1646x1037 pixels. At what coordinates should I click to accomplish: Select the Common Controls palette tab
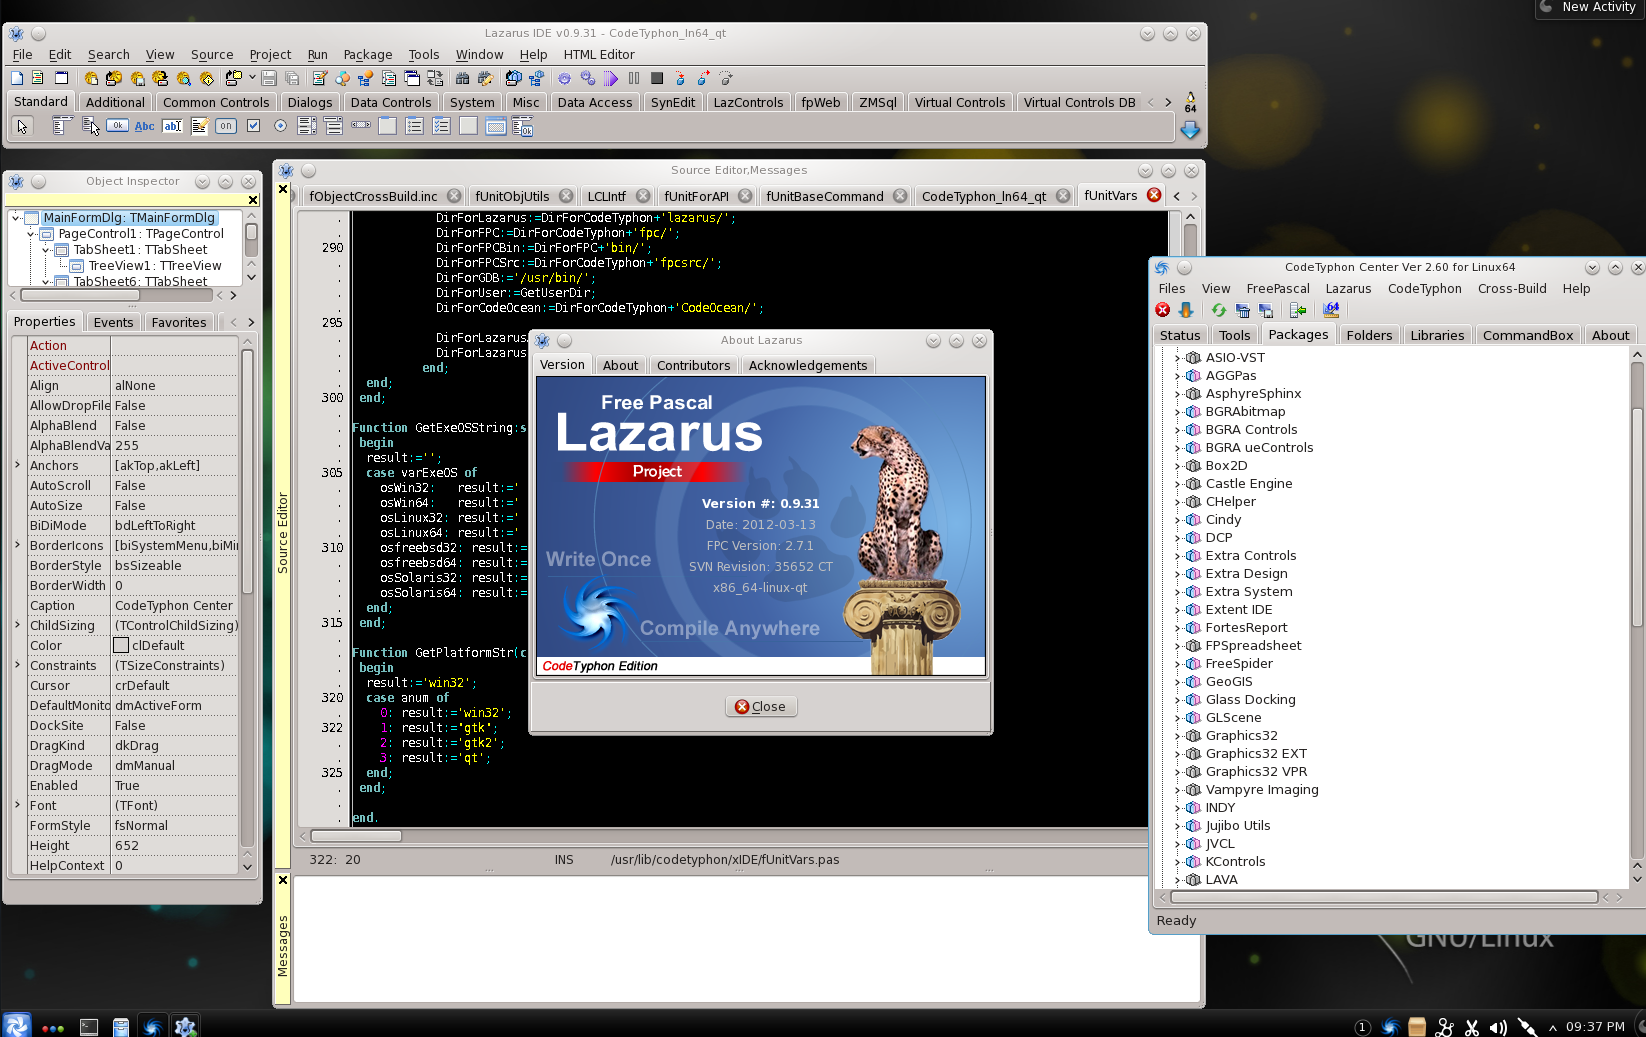tap(216, 102)
